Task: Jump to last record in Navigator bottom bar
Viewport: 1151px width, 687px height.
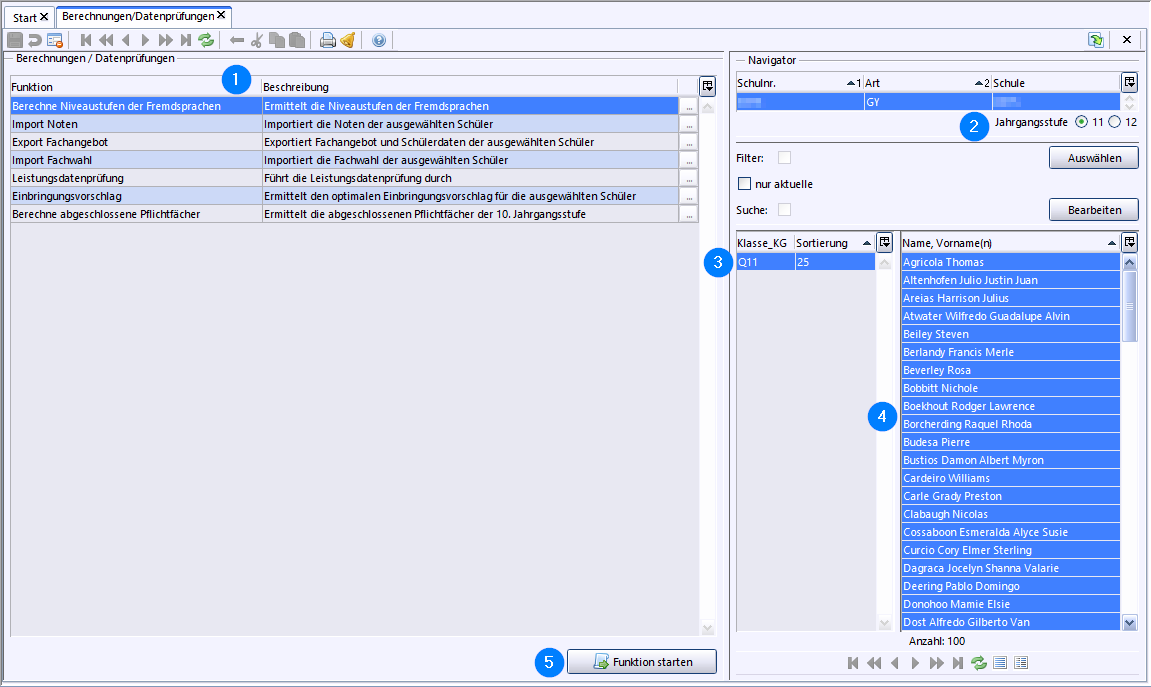Action: pyautogui.click(x=958, y=663)
